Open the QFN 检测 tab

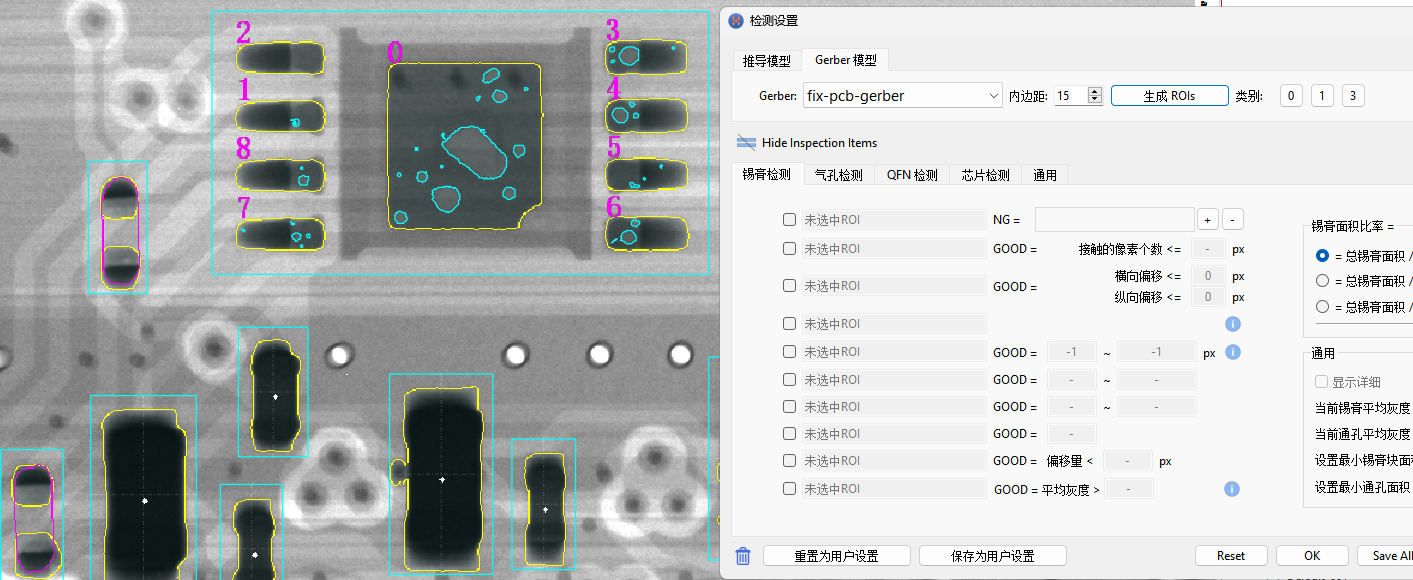coord(912,175)
